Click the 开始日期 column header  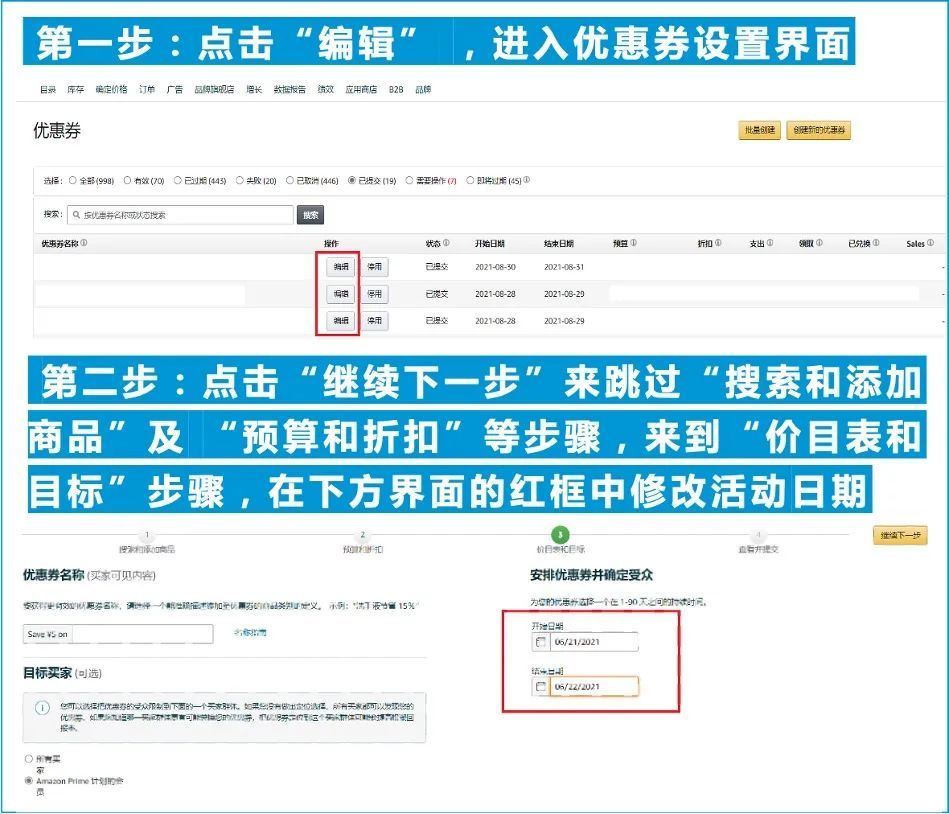[x=490, y=243]
